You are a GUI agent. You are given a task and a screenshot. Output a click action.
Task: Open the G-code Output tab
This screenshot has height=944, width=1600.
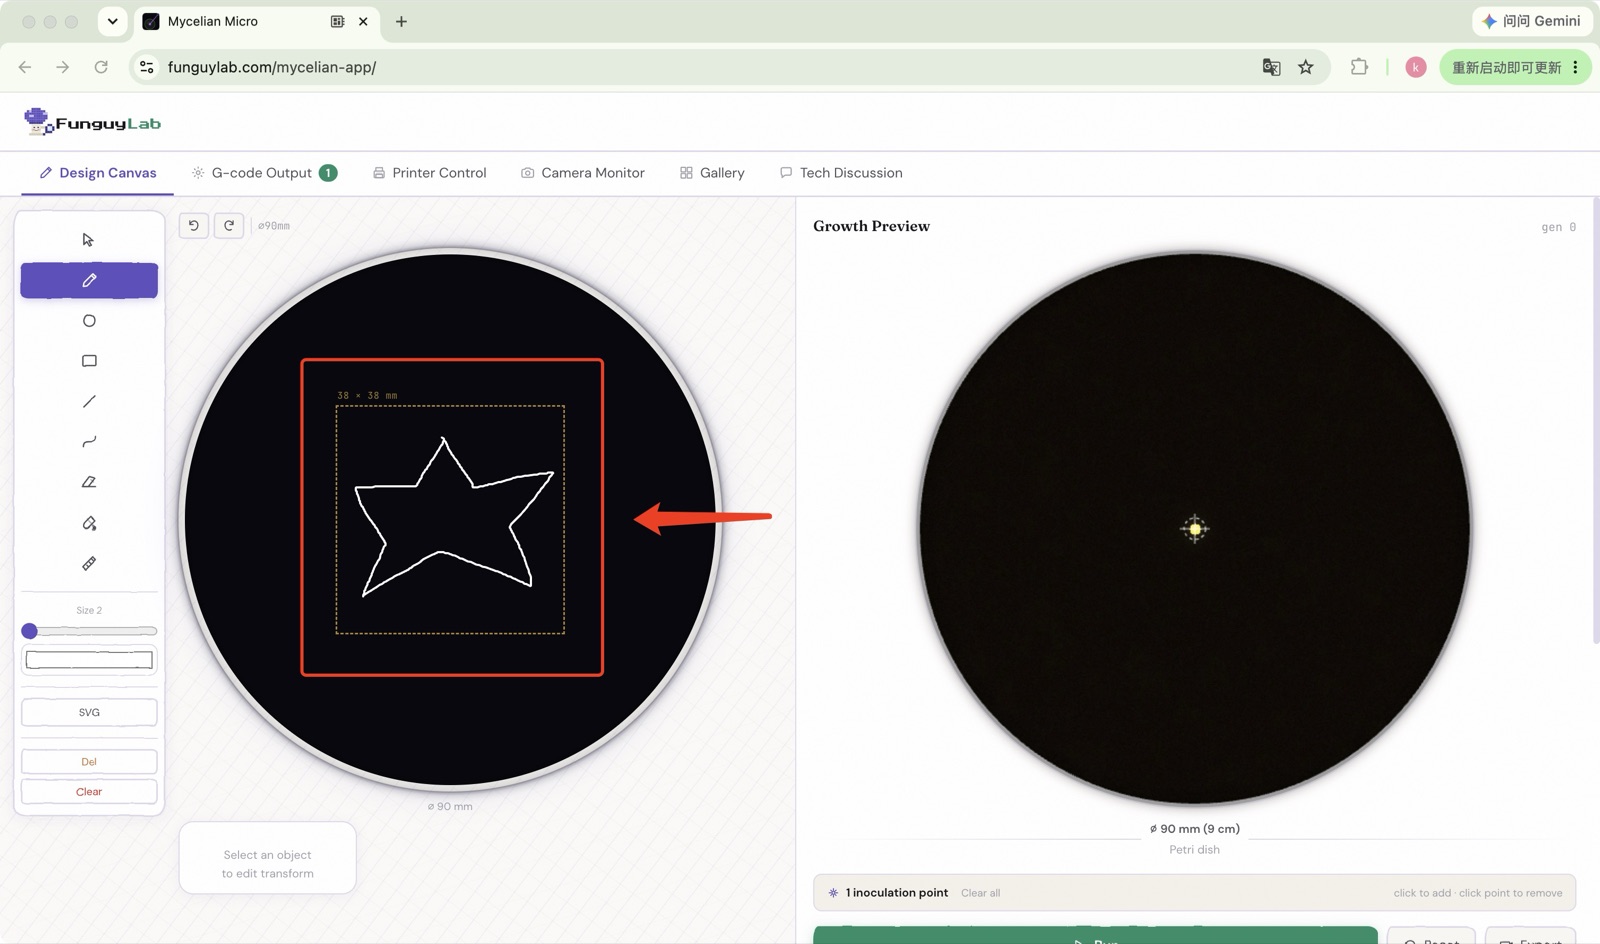coord(264,173)
